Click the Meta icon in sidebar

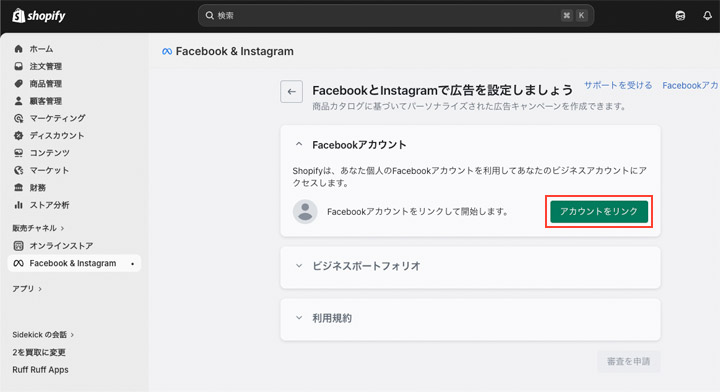tap(18, 263)
